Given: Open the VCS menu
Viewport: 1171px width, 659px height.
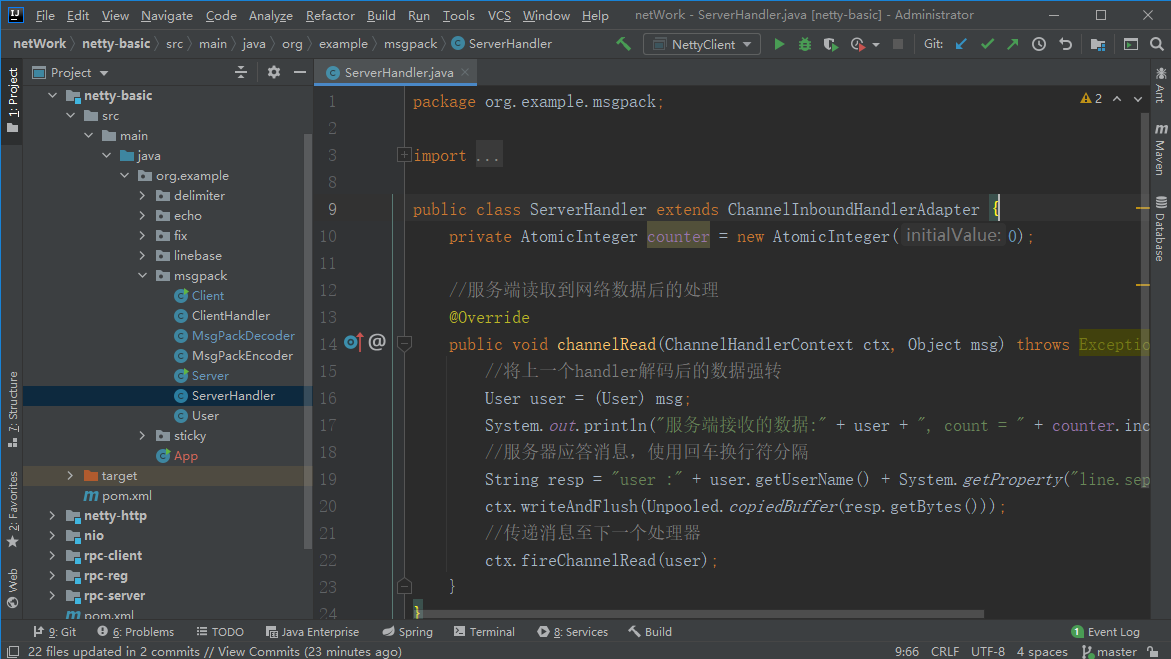Looking at the screenshot, I should coord(499,15).
